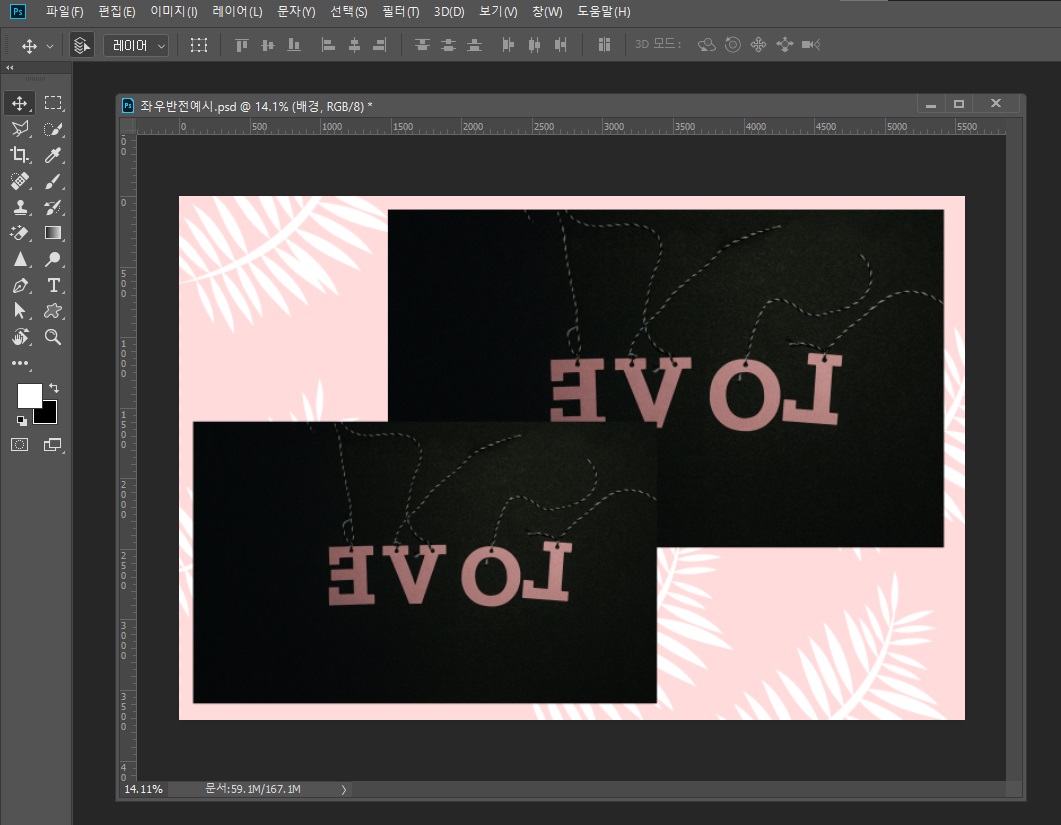
Task: Select the Move tool in the toolbox
Action: tap(20, 103)
